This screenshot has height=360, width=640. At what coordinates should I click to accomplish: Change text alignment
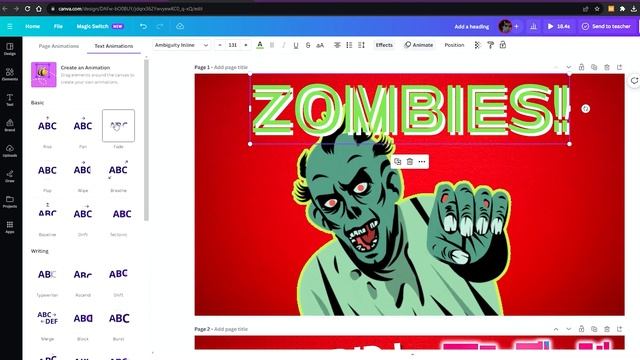(x=337, y=45)
